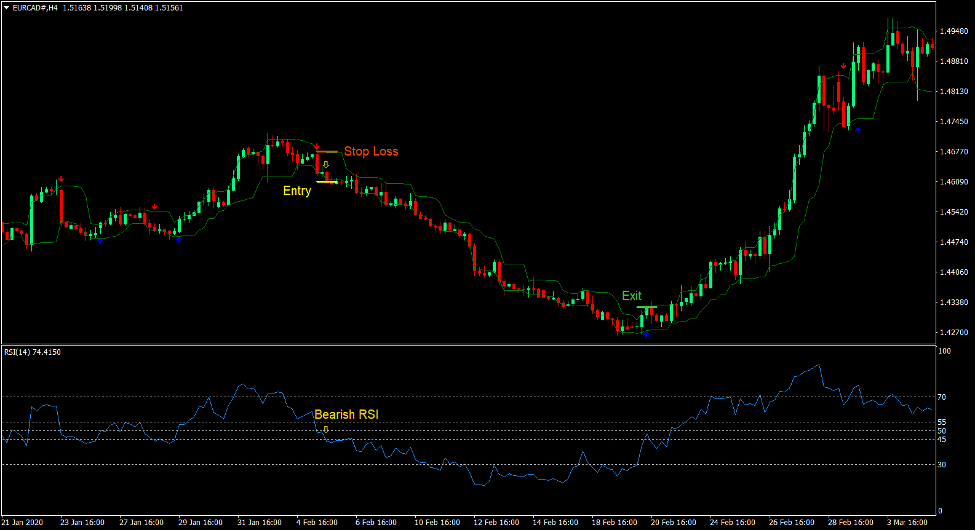
Task: Click the leftmost red sell arrow on the chart
Action: [60, 180]
